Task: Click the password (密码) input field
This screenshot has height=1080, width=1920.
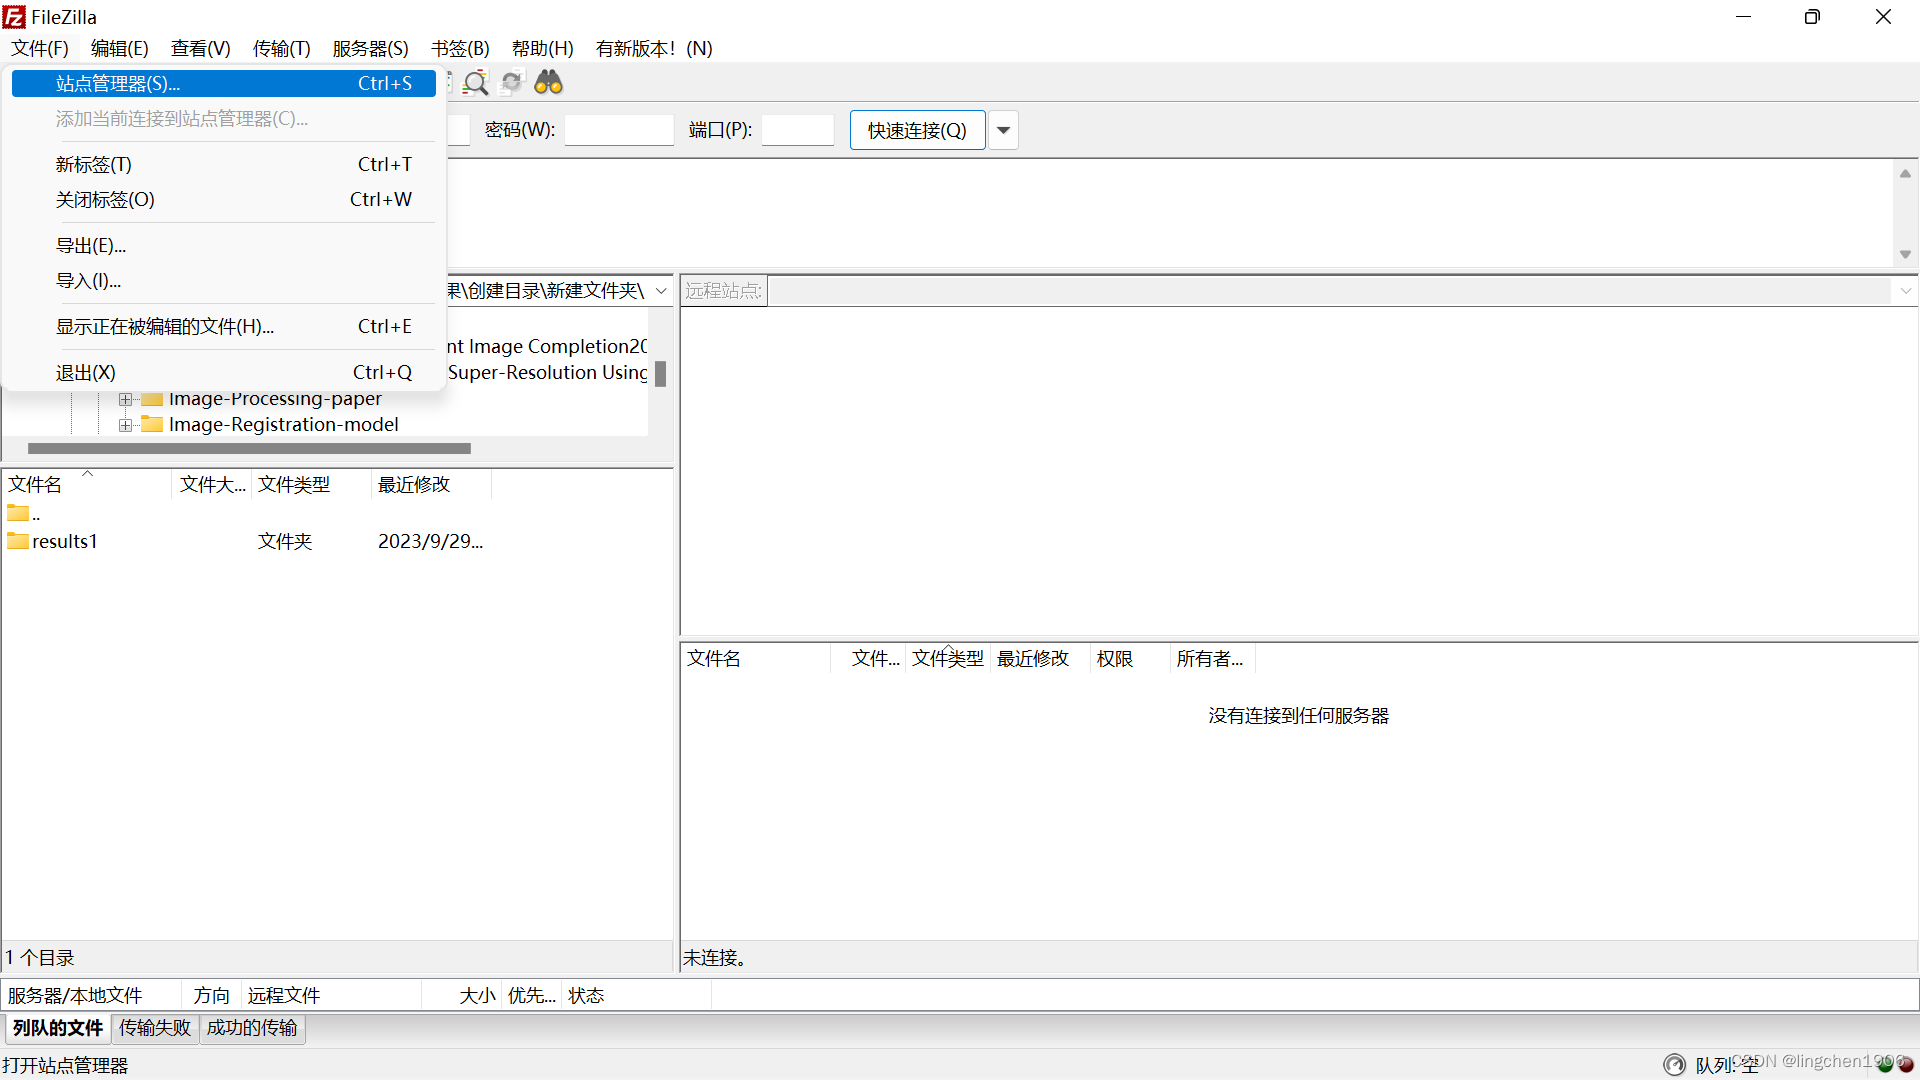Action: coord(619,131)
